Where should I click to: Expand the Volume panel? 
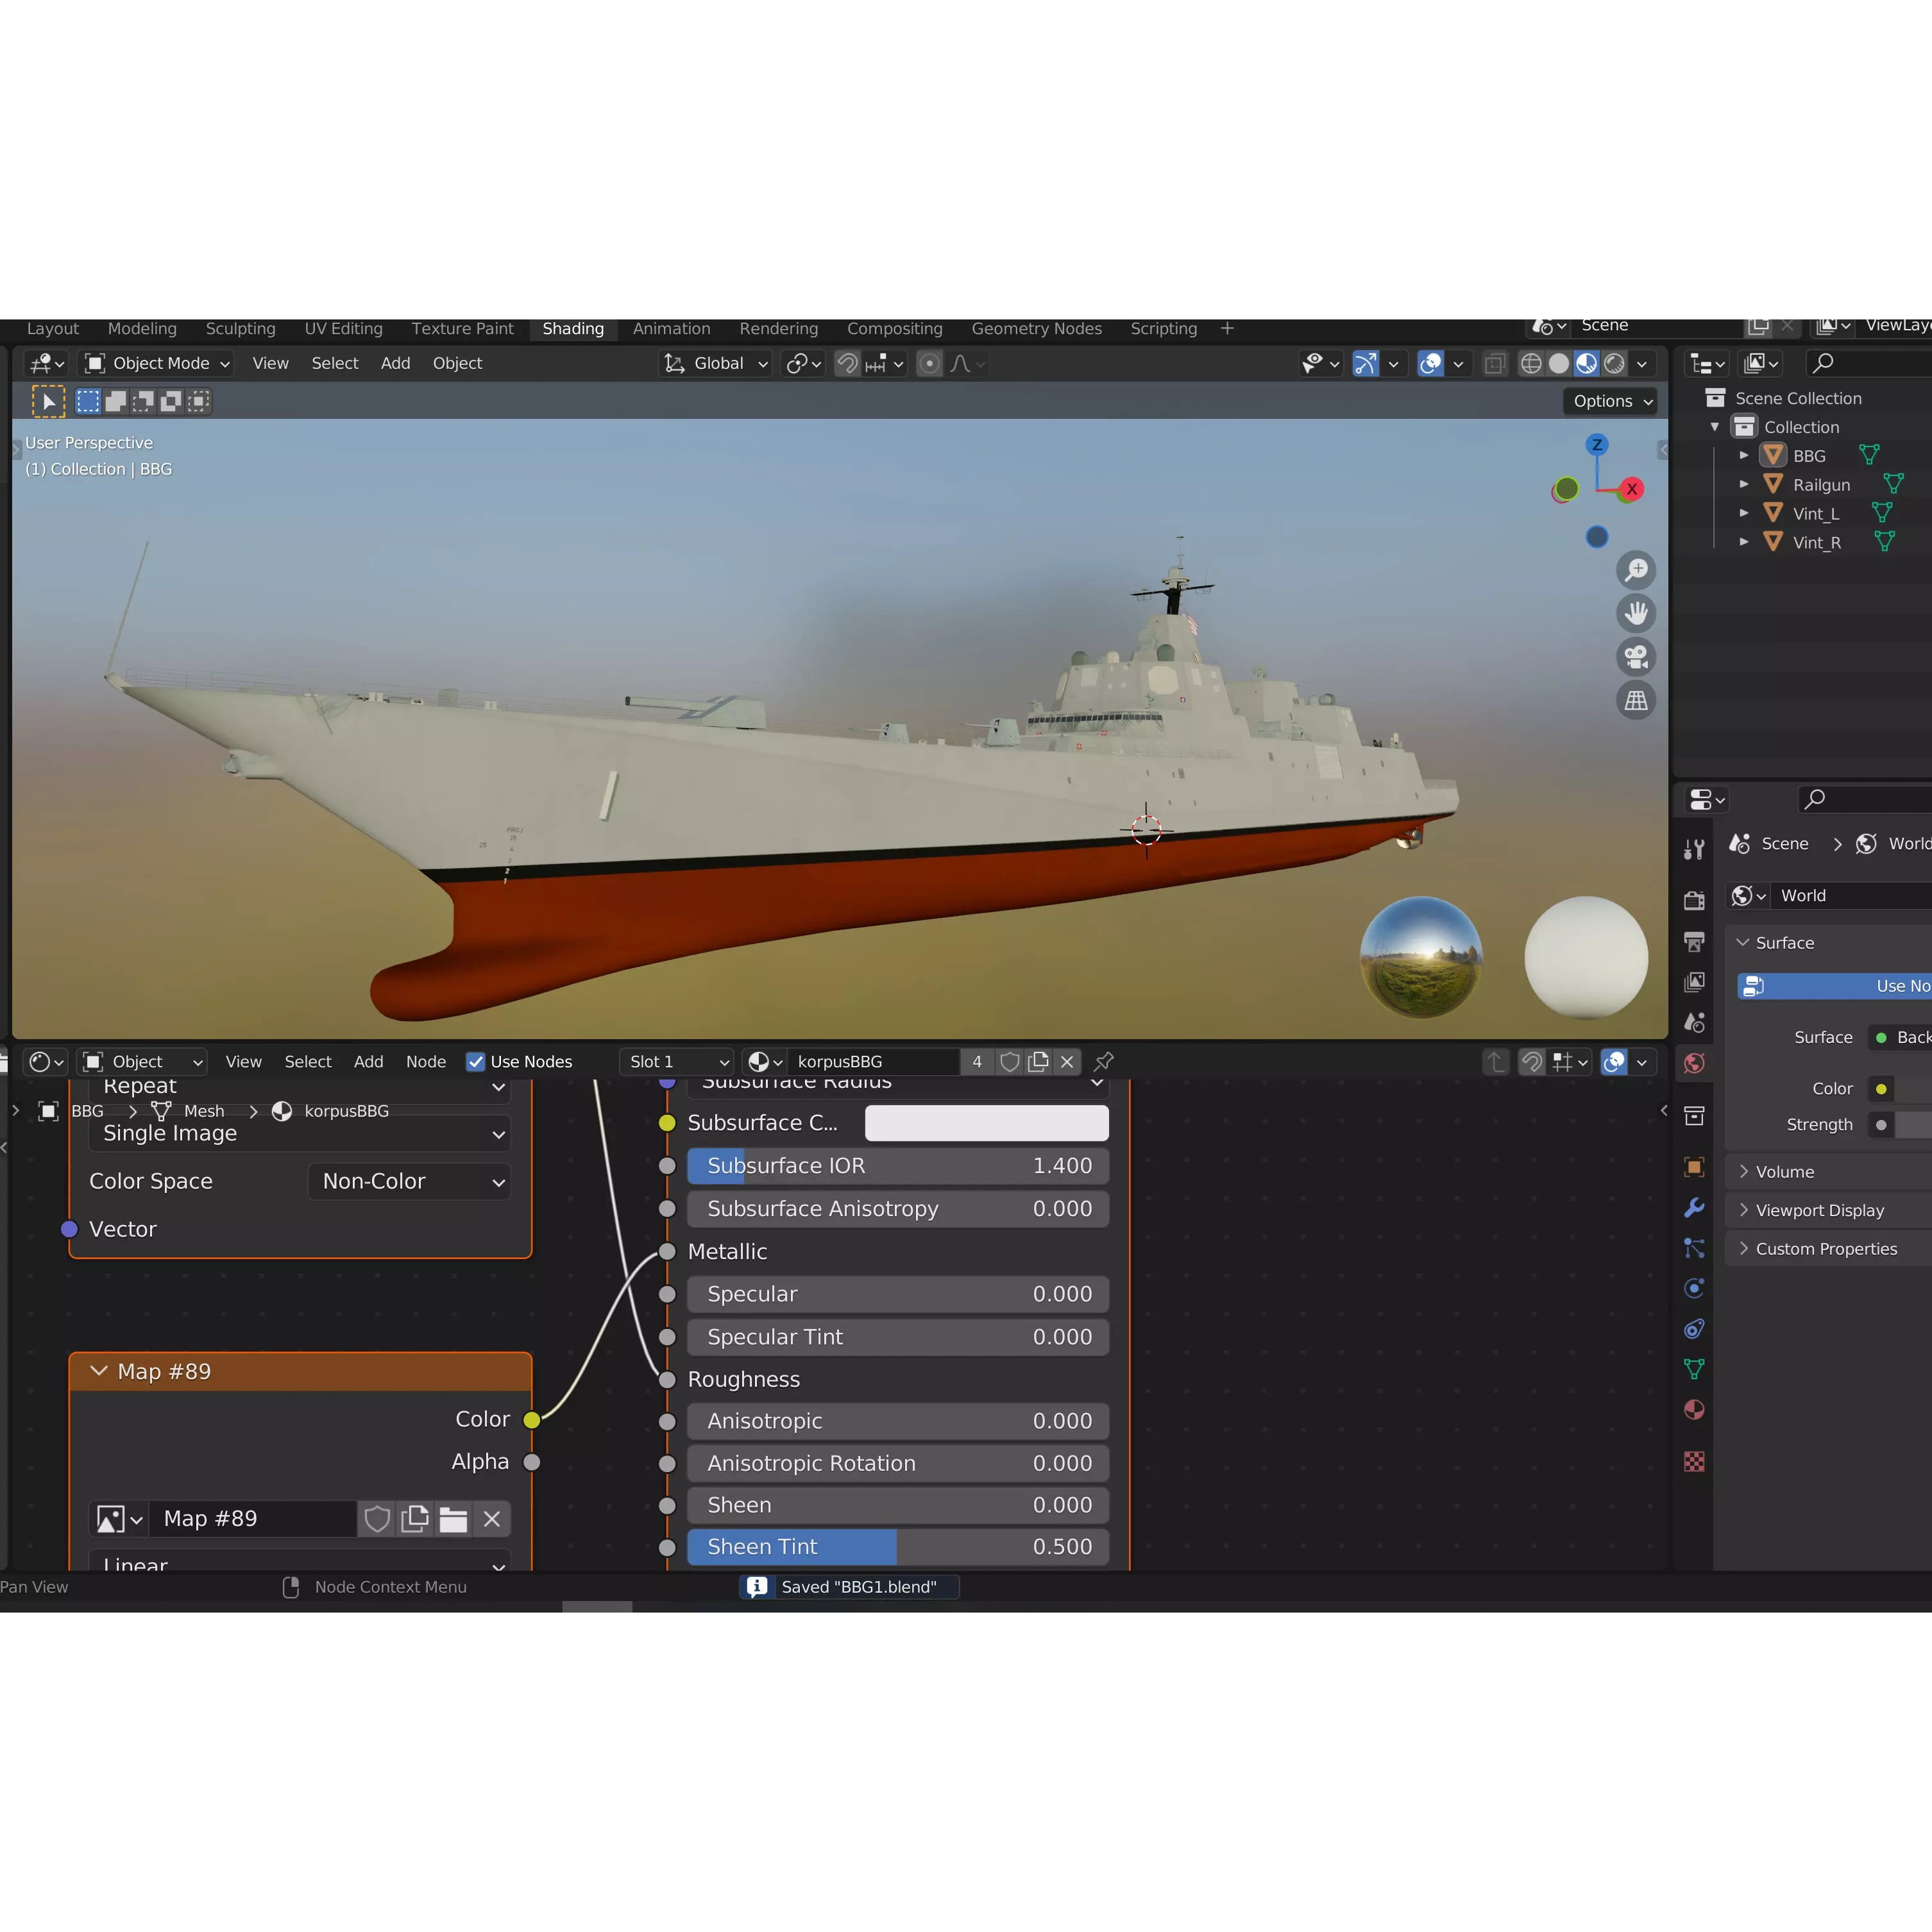[1784, 1172]
